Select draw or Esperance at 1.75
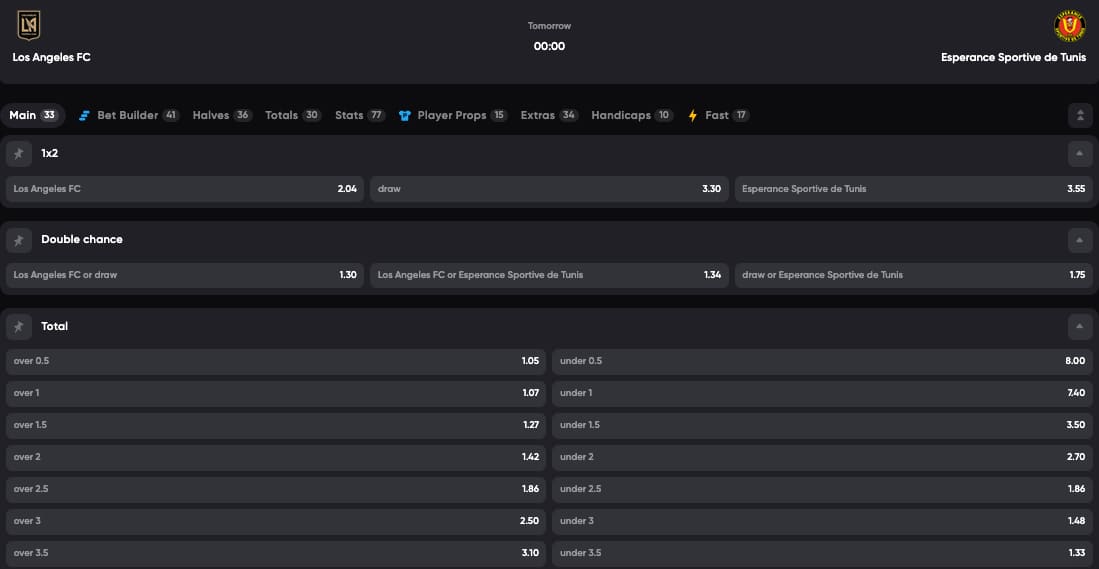 (x=914, y=275)
